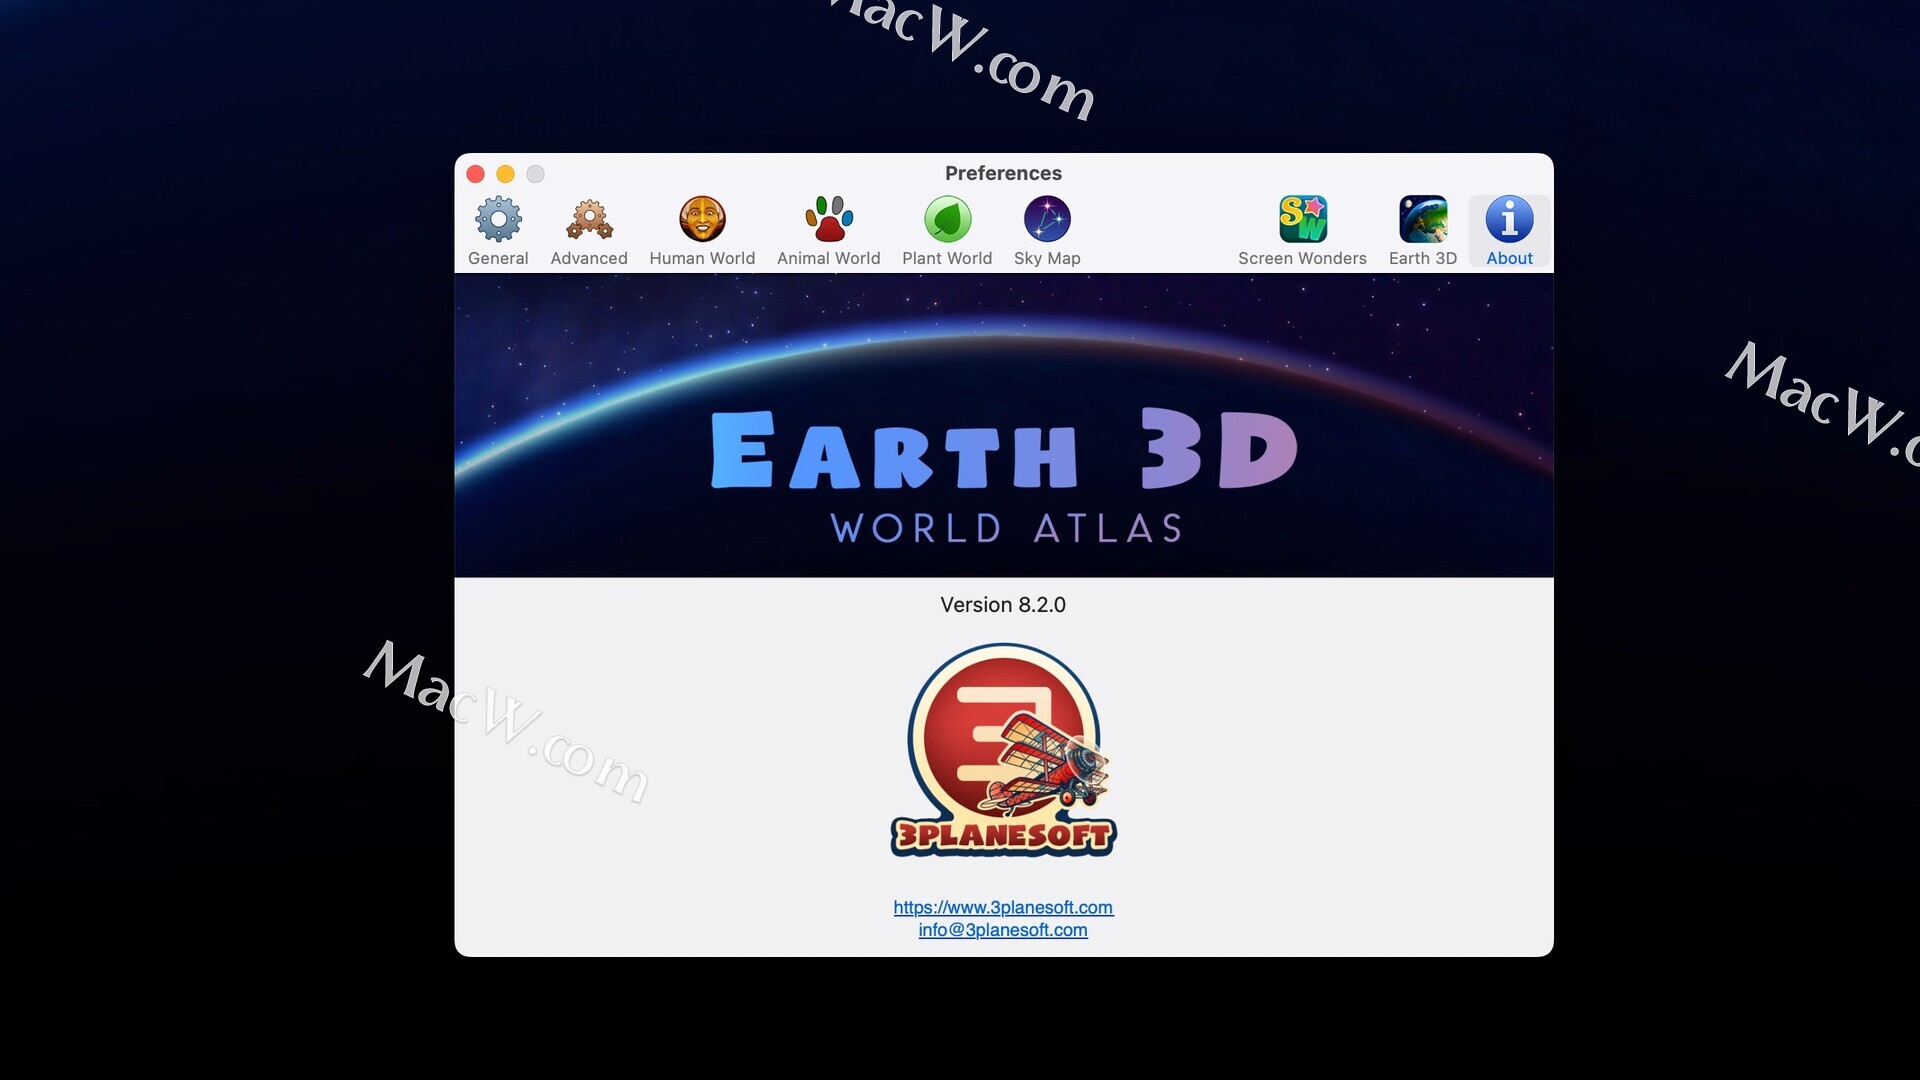Switch to Advanced gears settings
The width and height of the screenshot is (1920, 1080).
pos(589,231)
